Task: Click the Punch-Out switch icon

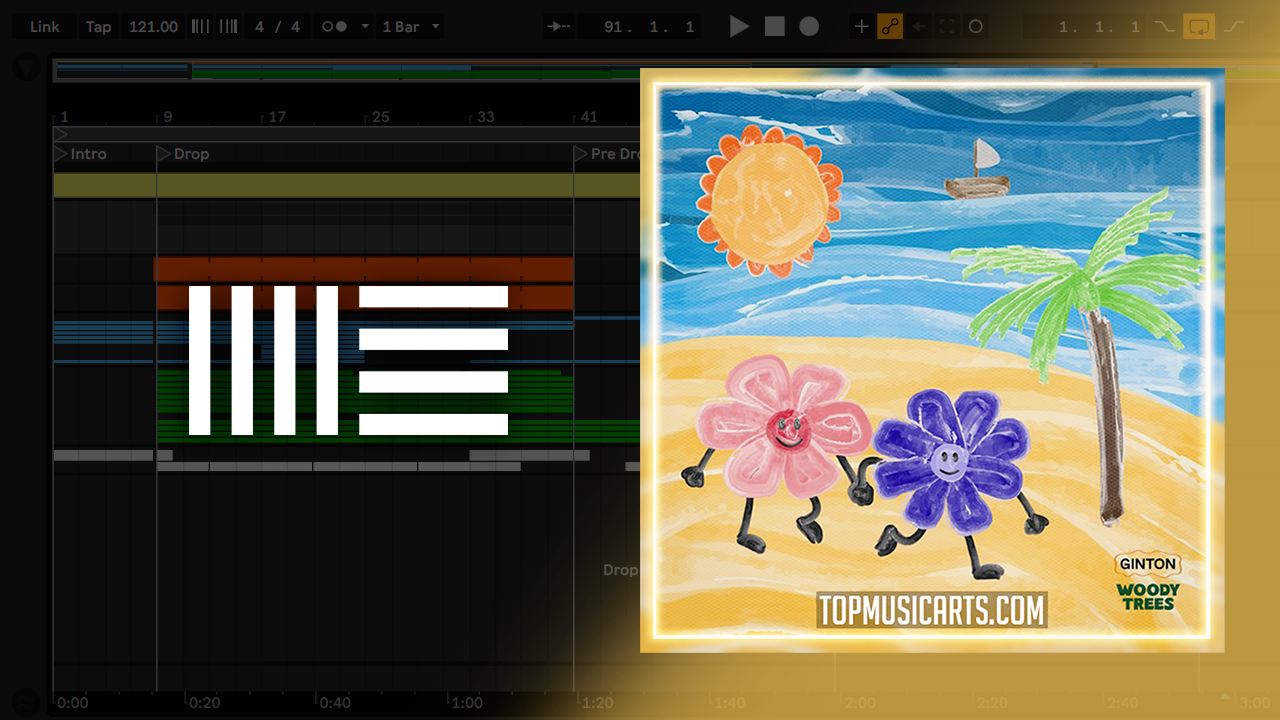Action: [1235, 27]
